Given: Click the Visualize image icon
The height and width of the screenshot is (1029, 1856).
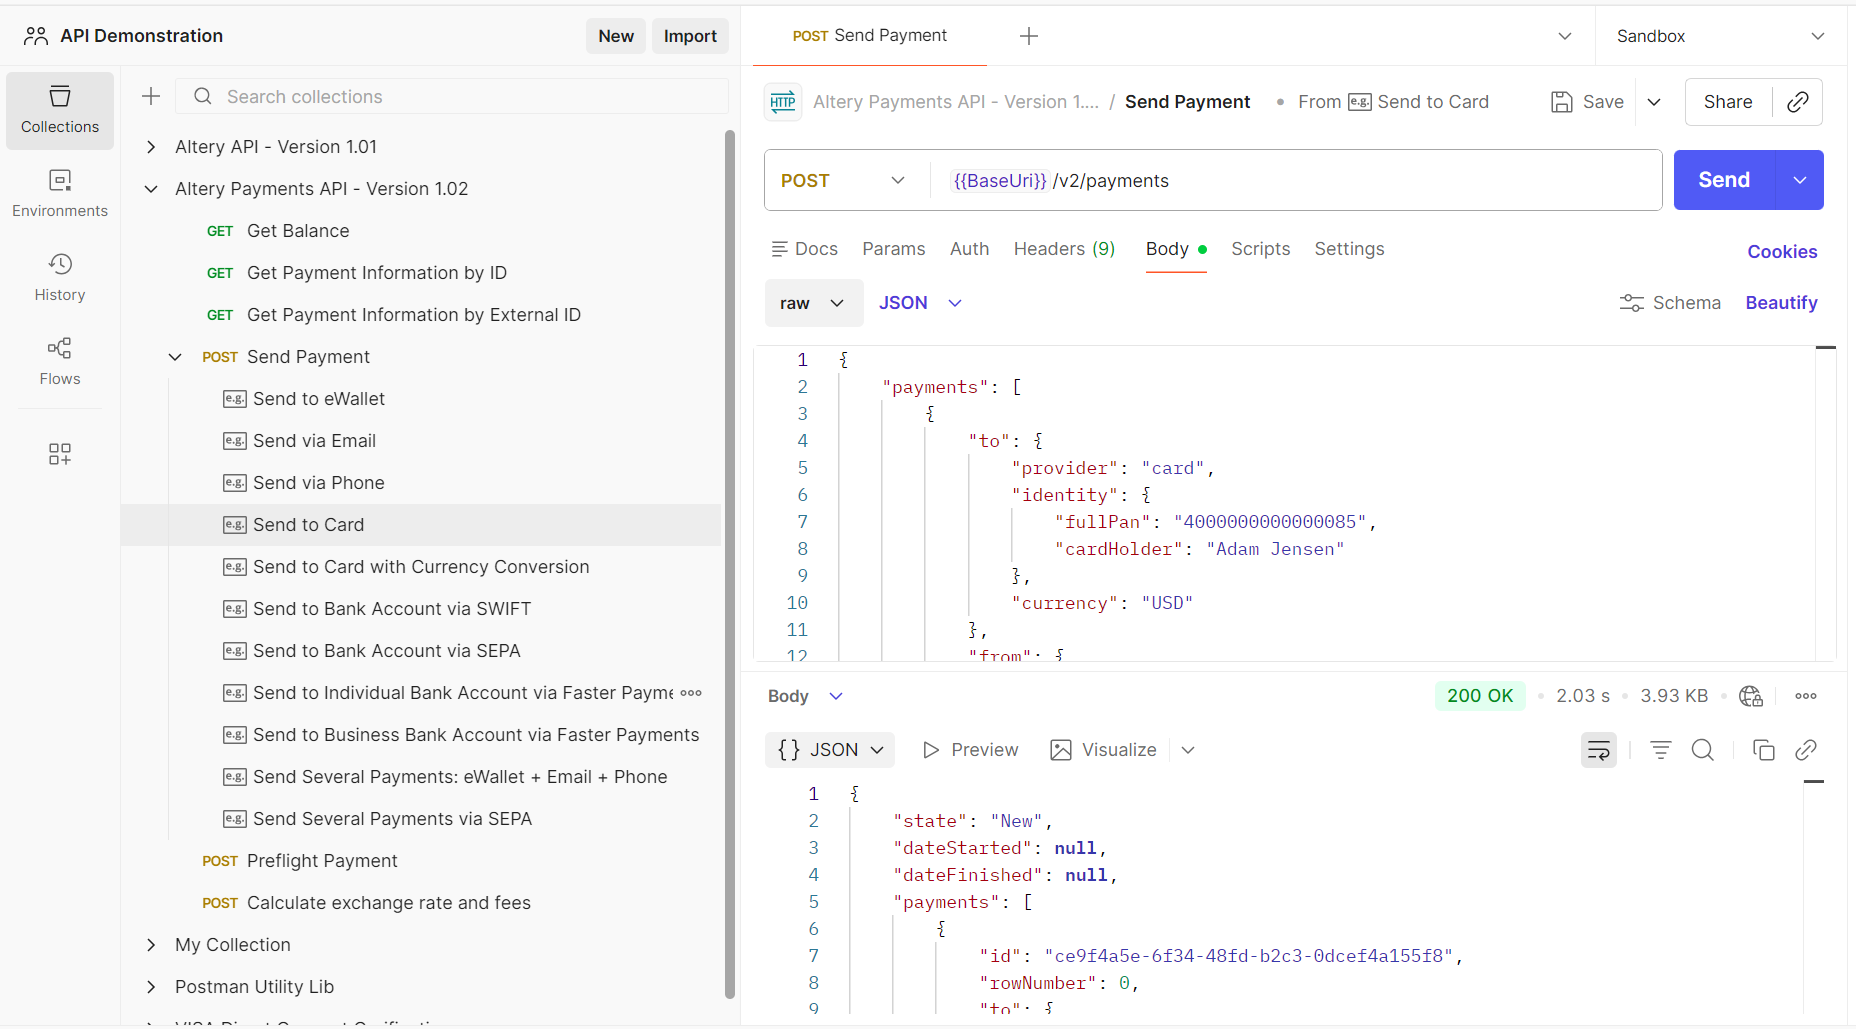Looking at the screenshot, I should (1061, 750).
